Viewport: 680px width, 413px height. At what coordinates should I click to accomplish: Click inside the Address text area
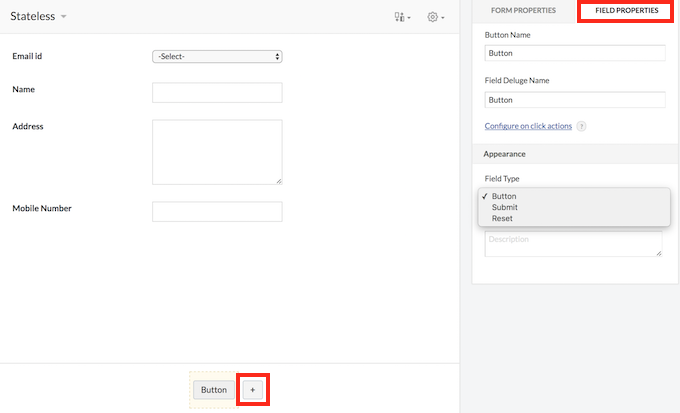(x=217, y=152)
